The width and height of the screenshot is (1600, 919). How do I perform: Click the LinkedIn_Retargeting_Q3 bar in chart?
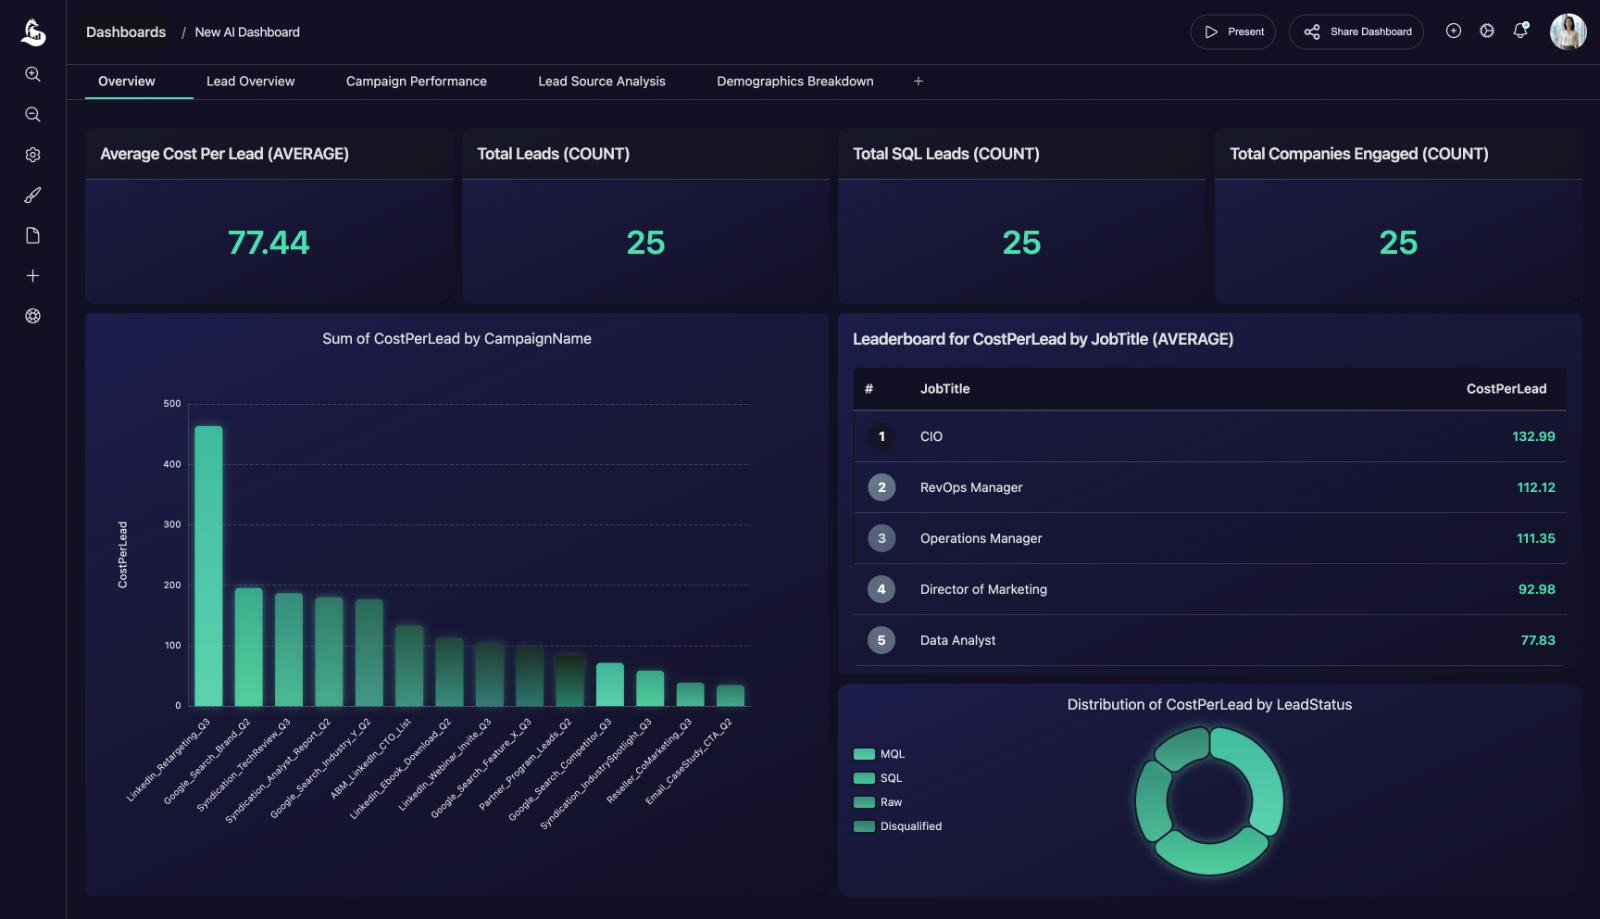[x=208, y=566]
